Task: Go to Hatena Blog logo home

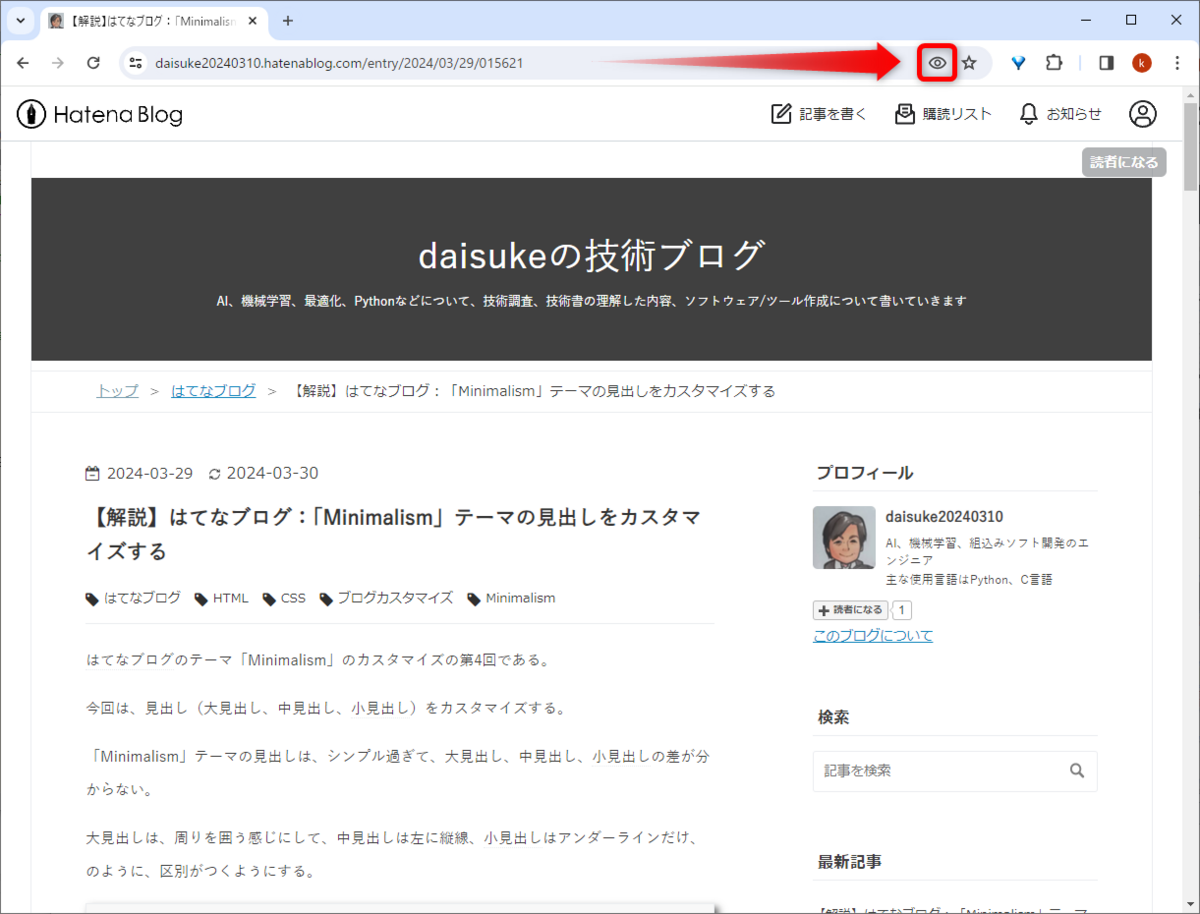Action: (x=100, y=115)
